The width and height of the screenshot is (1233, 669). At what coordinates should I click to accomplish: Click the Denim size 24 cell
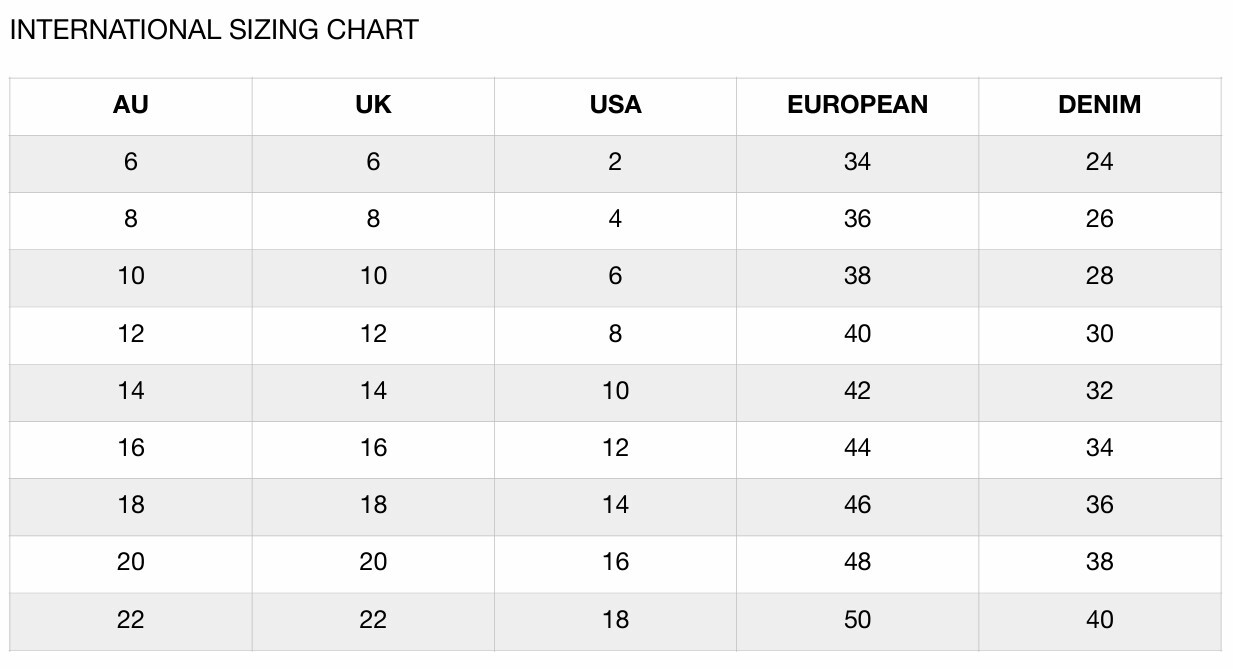(x=1099, y=162)
